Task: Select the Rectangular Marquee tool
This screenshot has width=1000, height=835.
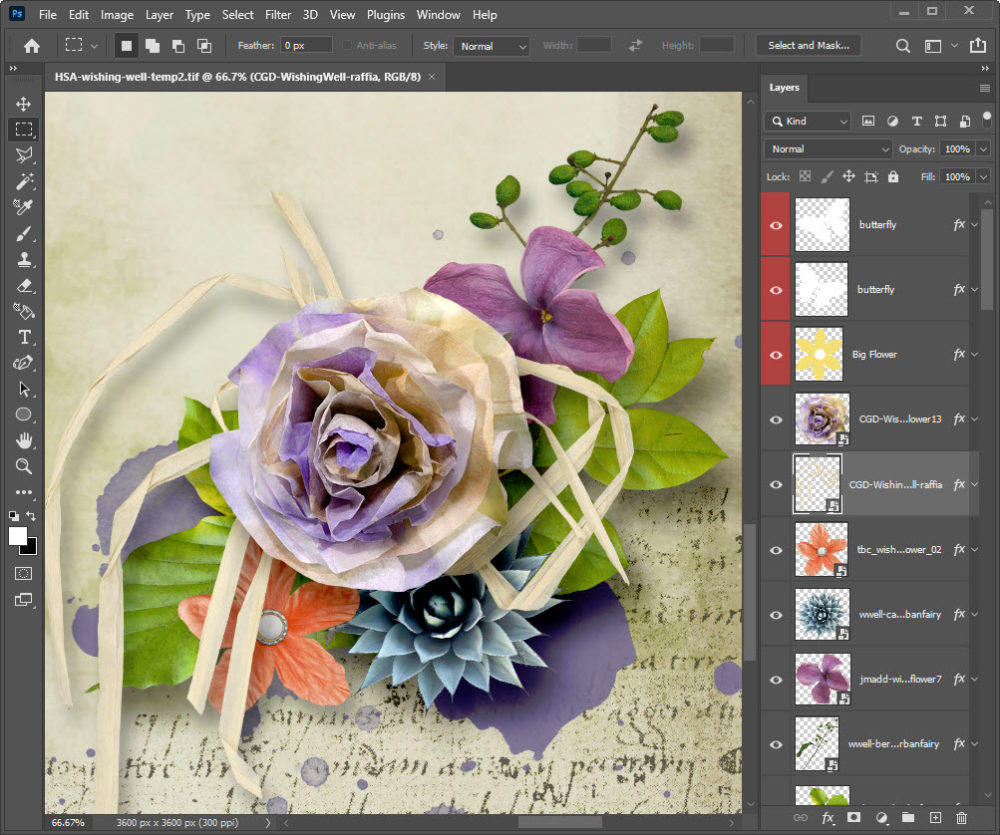Action: coord(24,129)
